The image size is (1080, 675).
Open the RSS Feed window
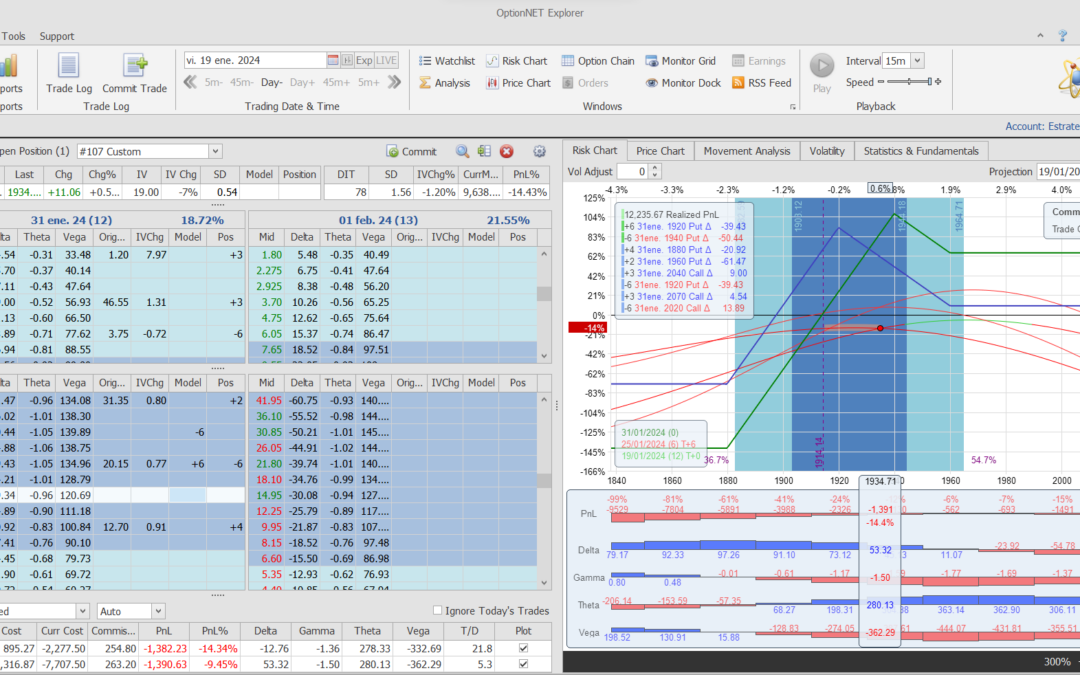(x=761, y=83)
